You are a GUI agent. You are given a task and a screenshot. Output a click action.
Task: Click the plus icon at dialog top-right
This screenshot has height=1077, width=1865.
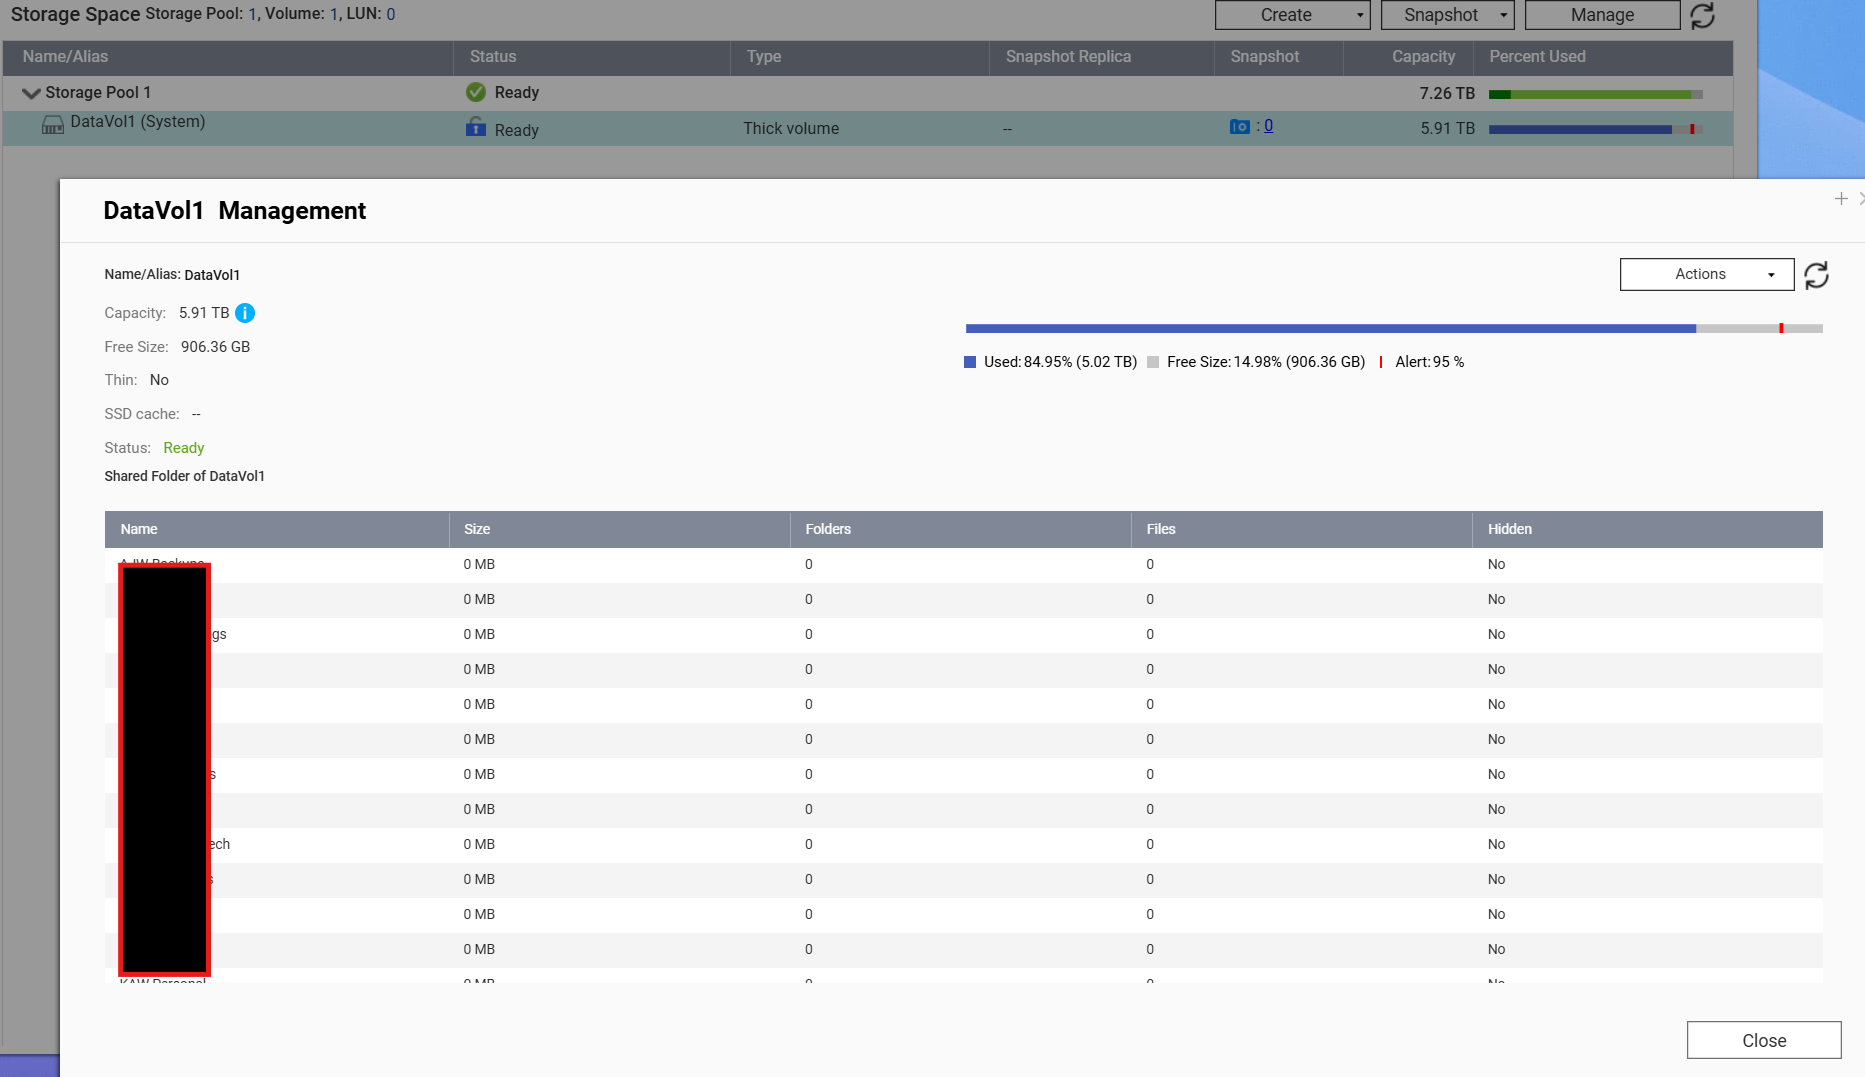point(1841,199)
